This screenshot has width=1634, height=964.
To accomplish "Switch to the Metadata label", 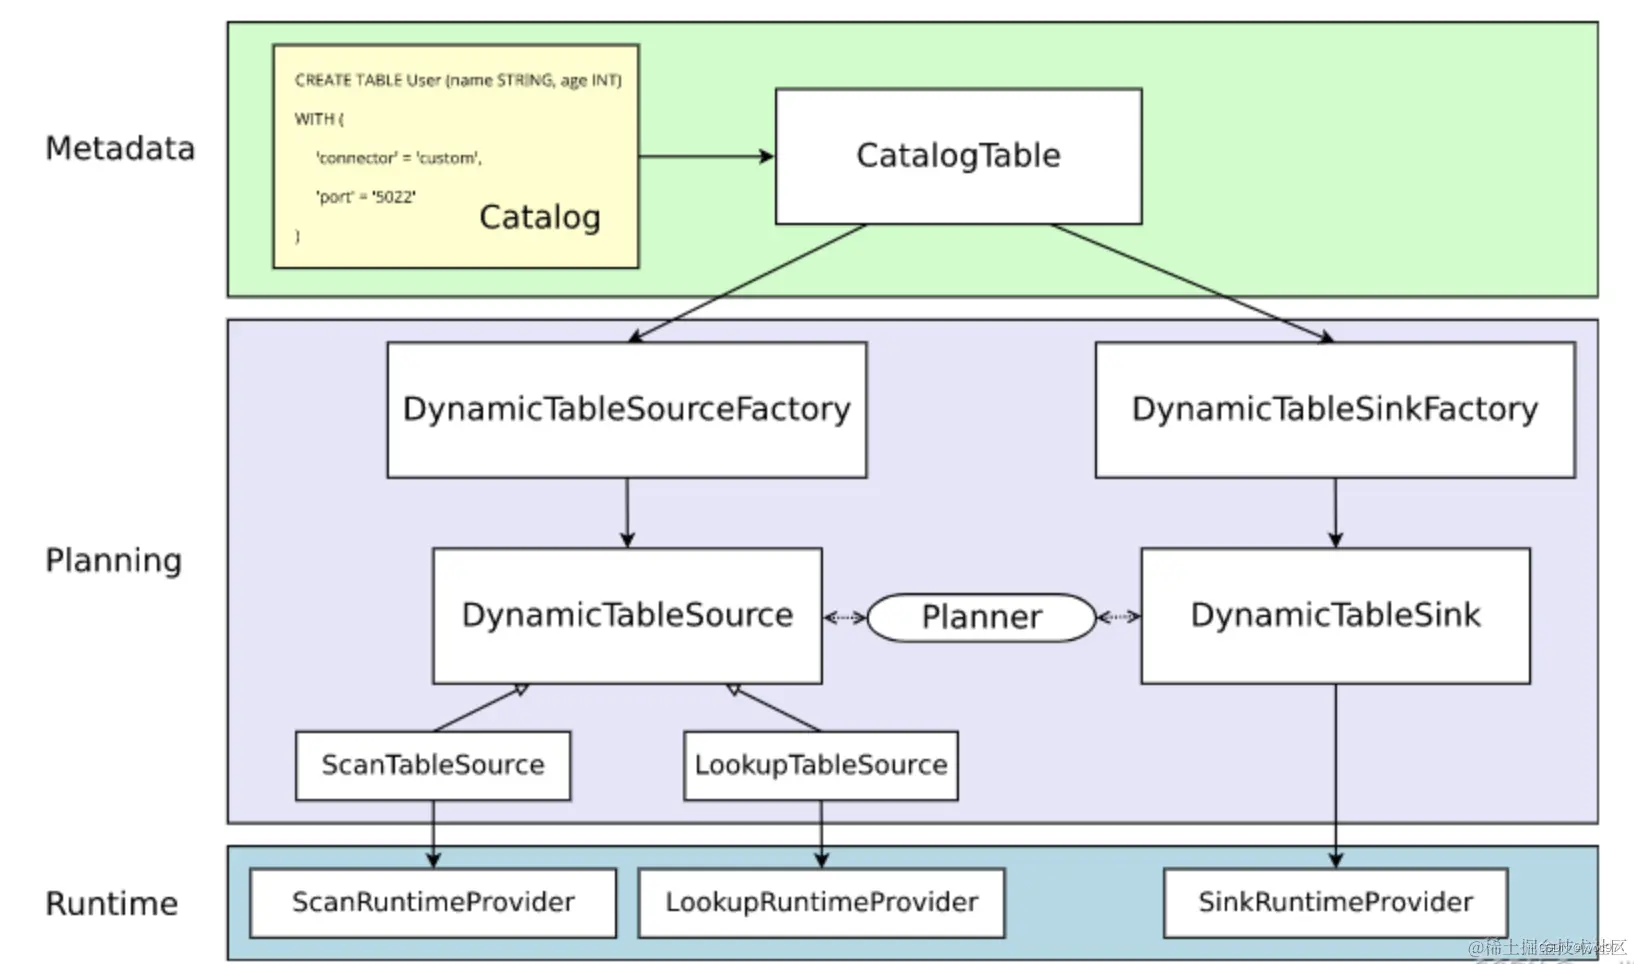I will [x=119, y=148].
